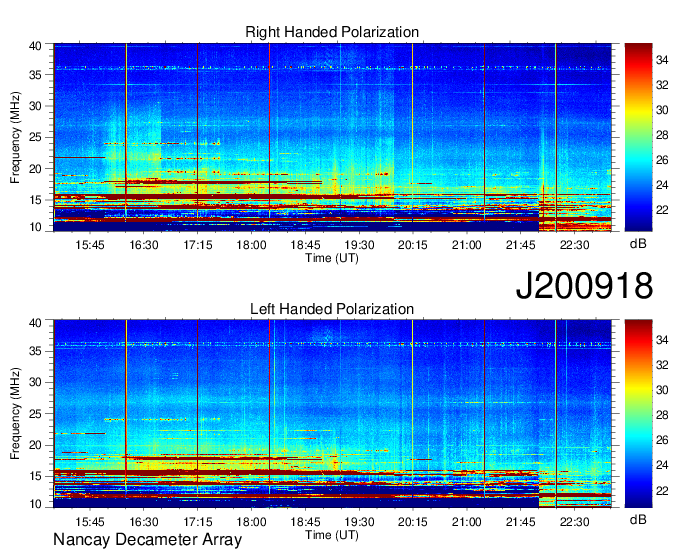Click the 18:45 time tick under Right Handed plot
The width and height of the screenshot is (680, 552).
coord(305,245)
